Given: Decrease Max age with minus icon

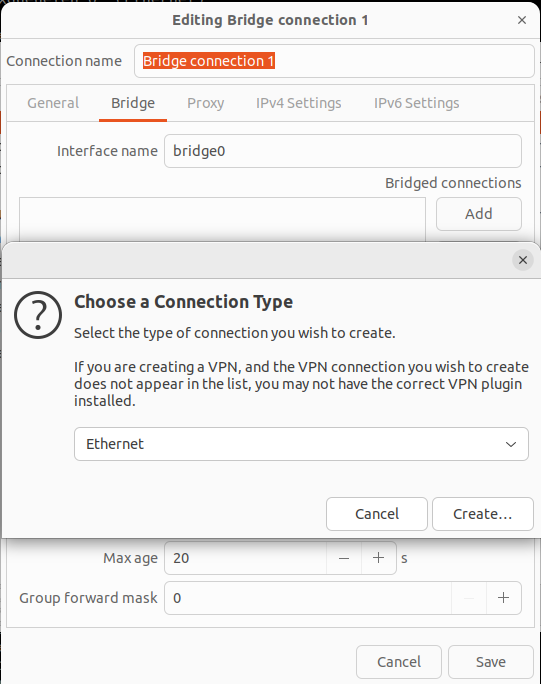Looking at the screenshot, I should (x=344, y=557).
